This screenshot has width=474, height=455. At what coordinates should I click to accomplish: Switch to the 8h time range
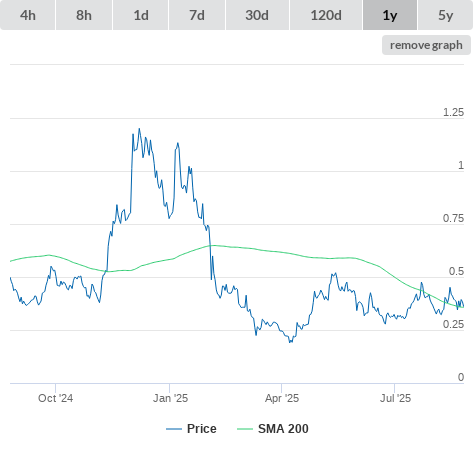[x=84, y=15]
